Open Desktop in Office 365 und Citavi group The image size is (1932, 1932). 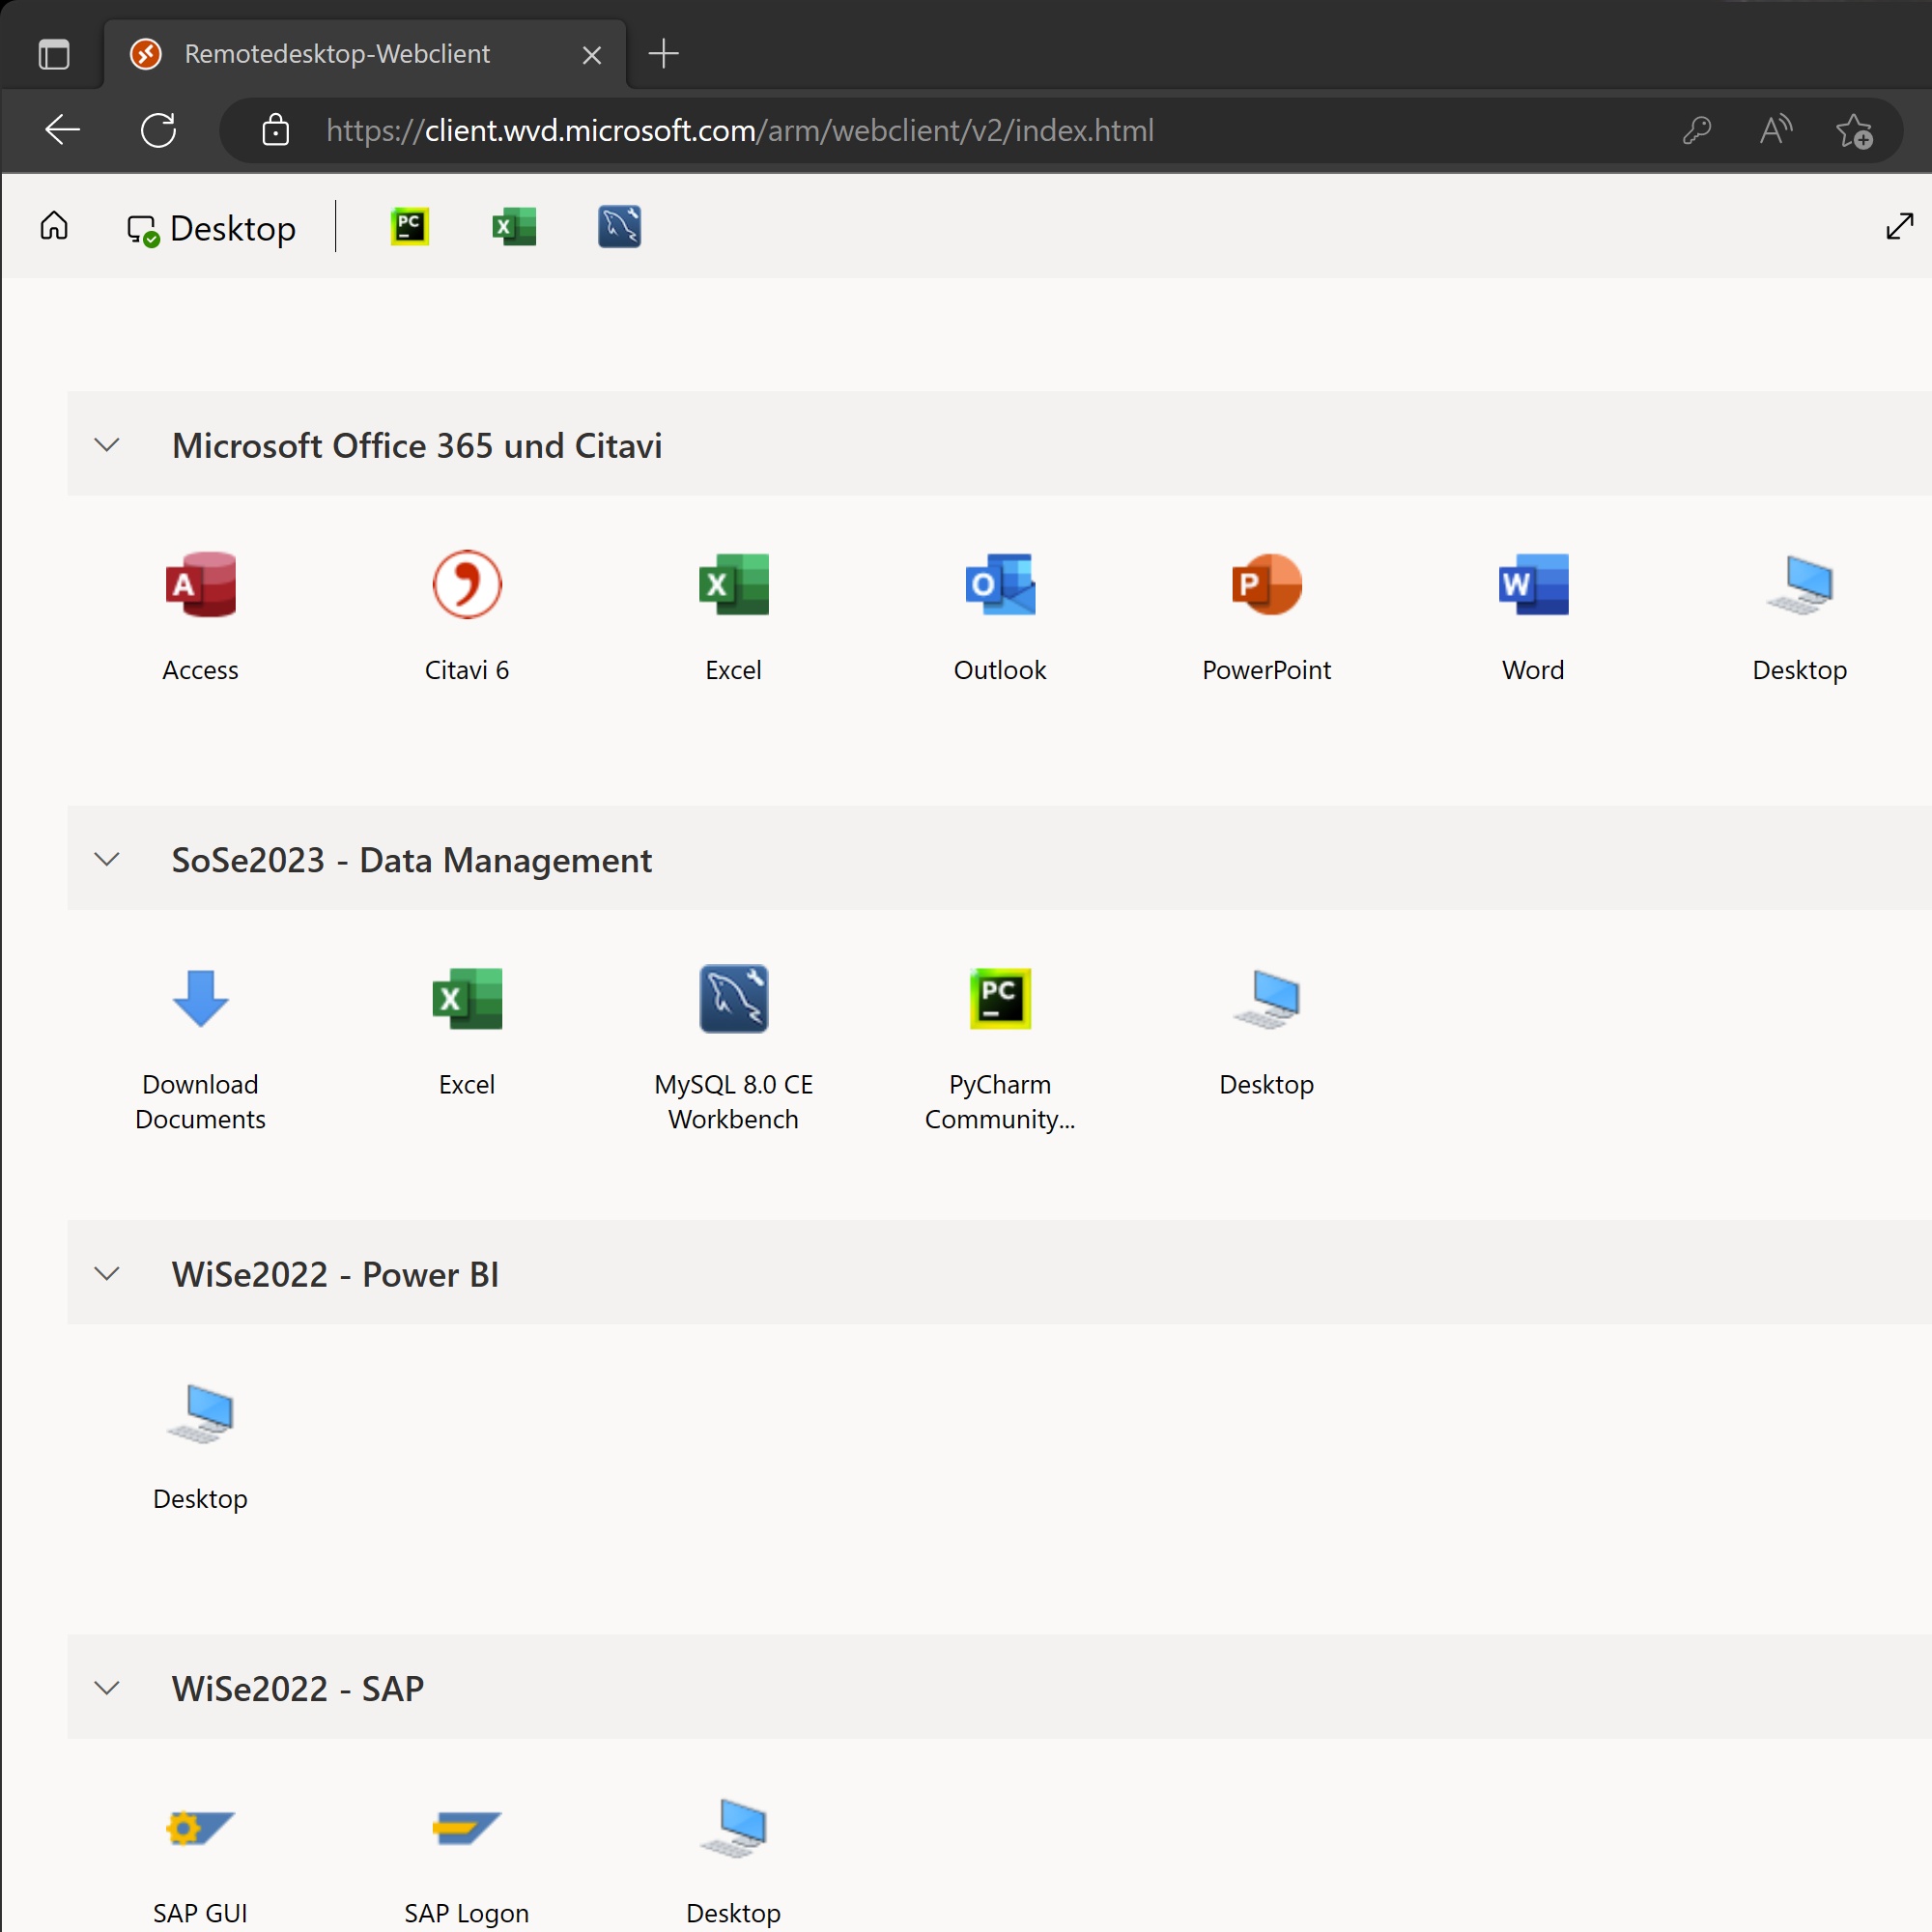point(1799,616)
